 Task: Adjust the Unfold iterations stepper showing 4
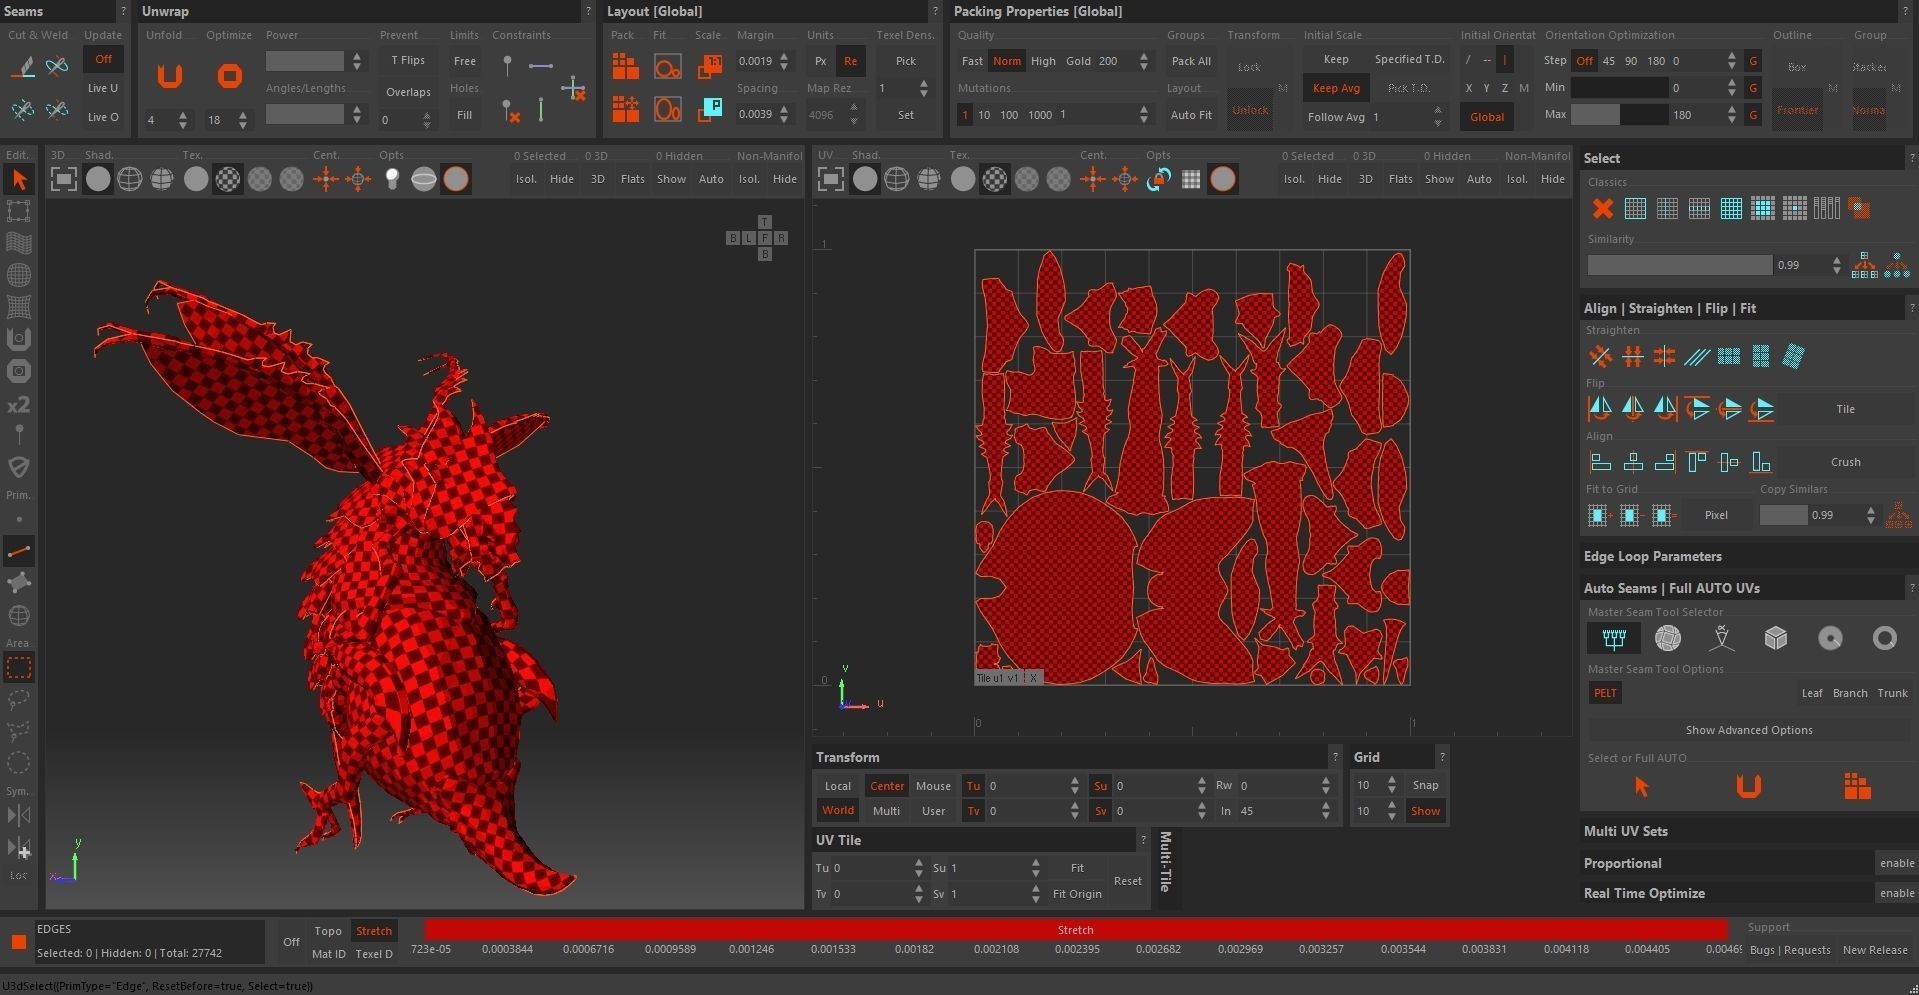tap(182, 120)
